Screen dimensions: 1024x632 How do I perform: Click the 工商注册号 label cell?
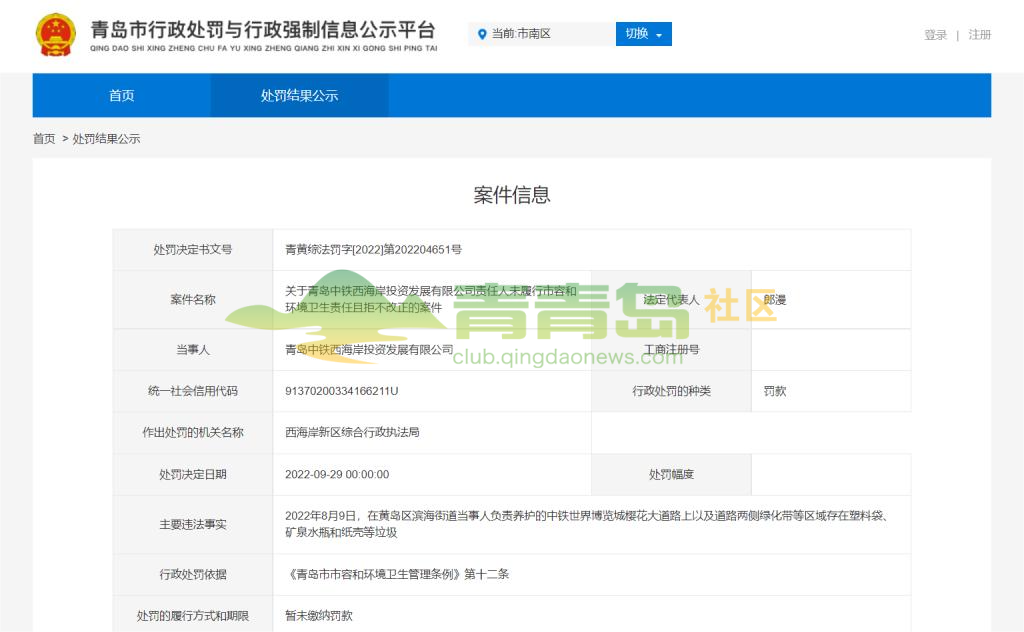671,350
